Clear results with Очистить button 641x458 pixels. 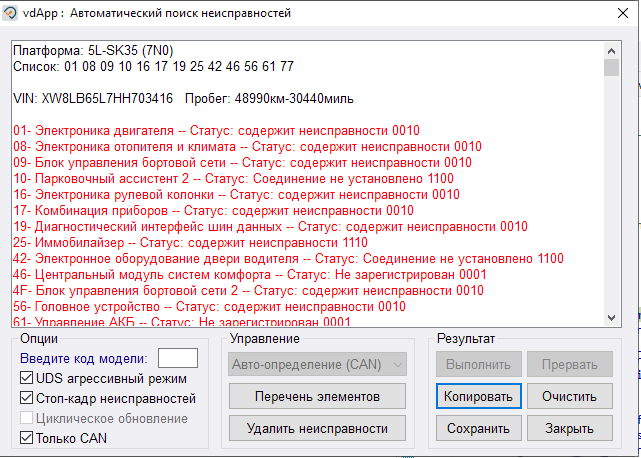coord(569,396)
